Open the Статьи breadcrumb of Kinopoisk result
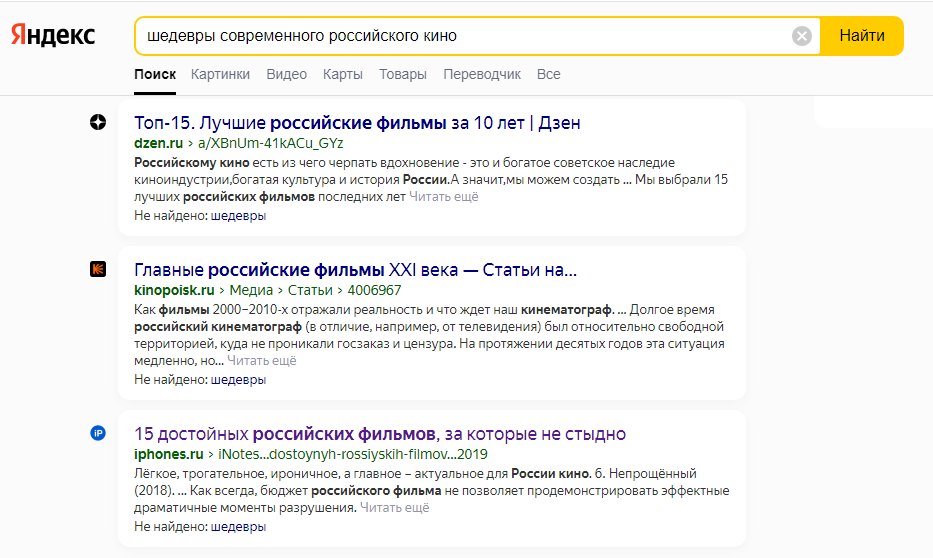 click(x=310, y=290)
